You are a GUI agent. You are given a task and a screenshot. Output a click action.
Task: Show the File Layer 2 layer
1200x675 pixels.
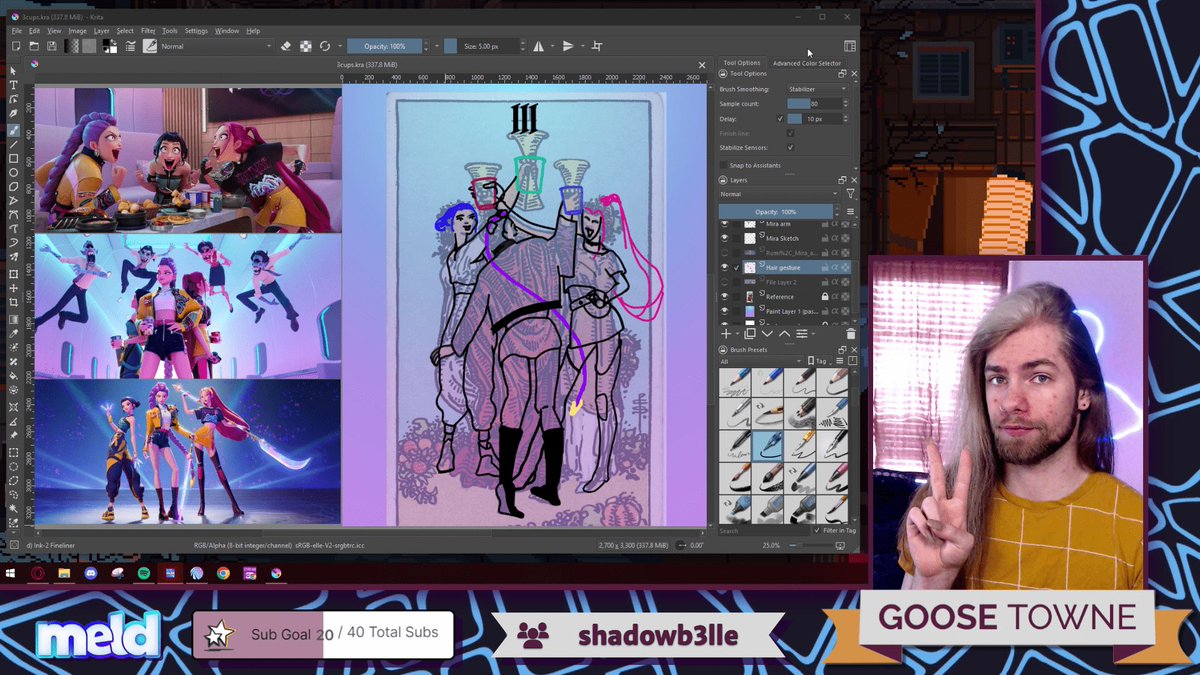(x=725, y=282)
